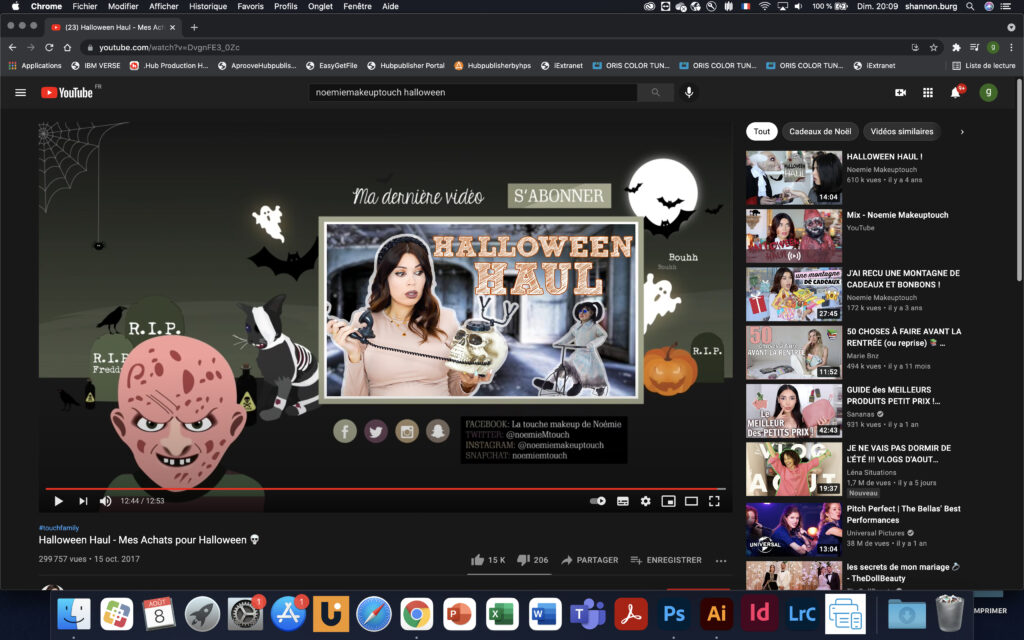Enter full screen mode in the player
The height and width of the screenshot is (640, 1024).
(x=714, y=501)
